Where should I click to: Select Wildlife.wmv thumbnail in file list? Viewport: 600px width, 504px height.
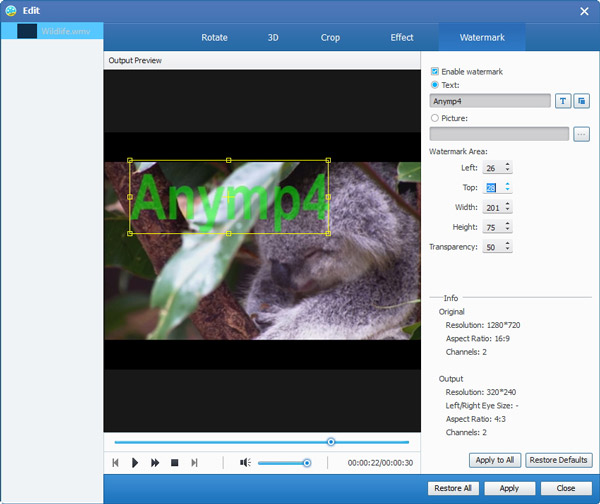27,31
